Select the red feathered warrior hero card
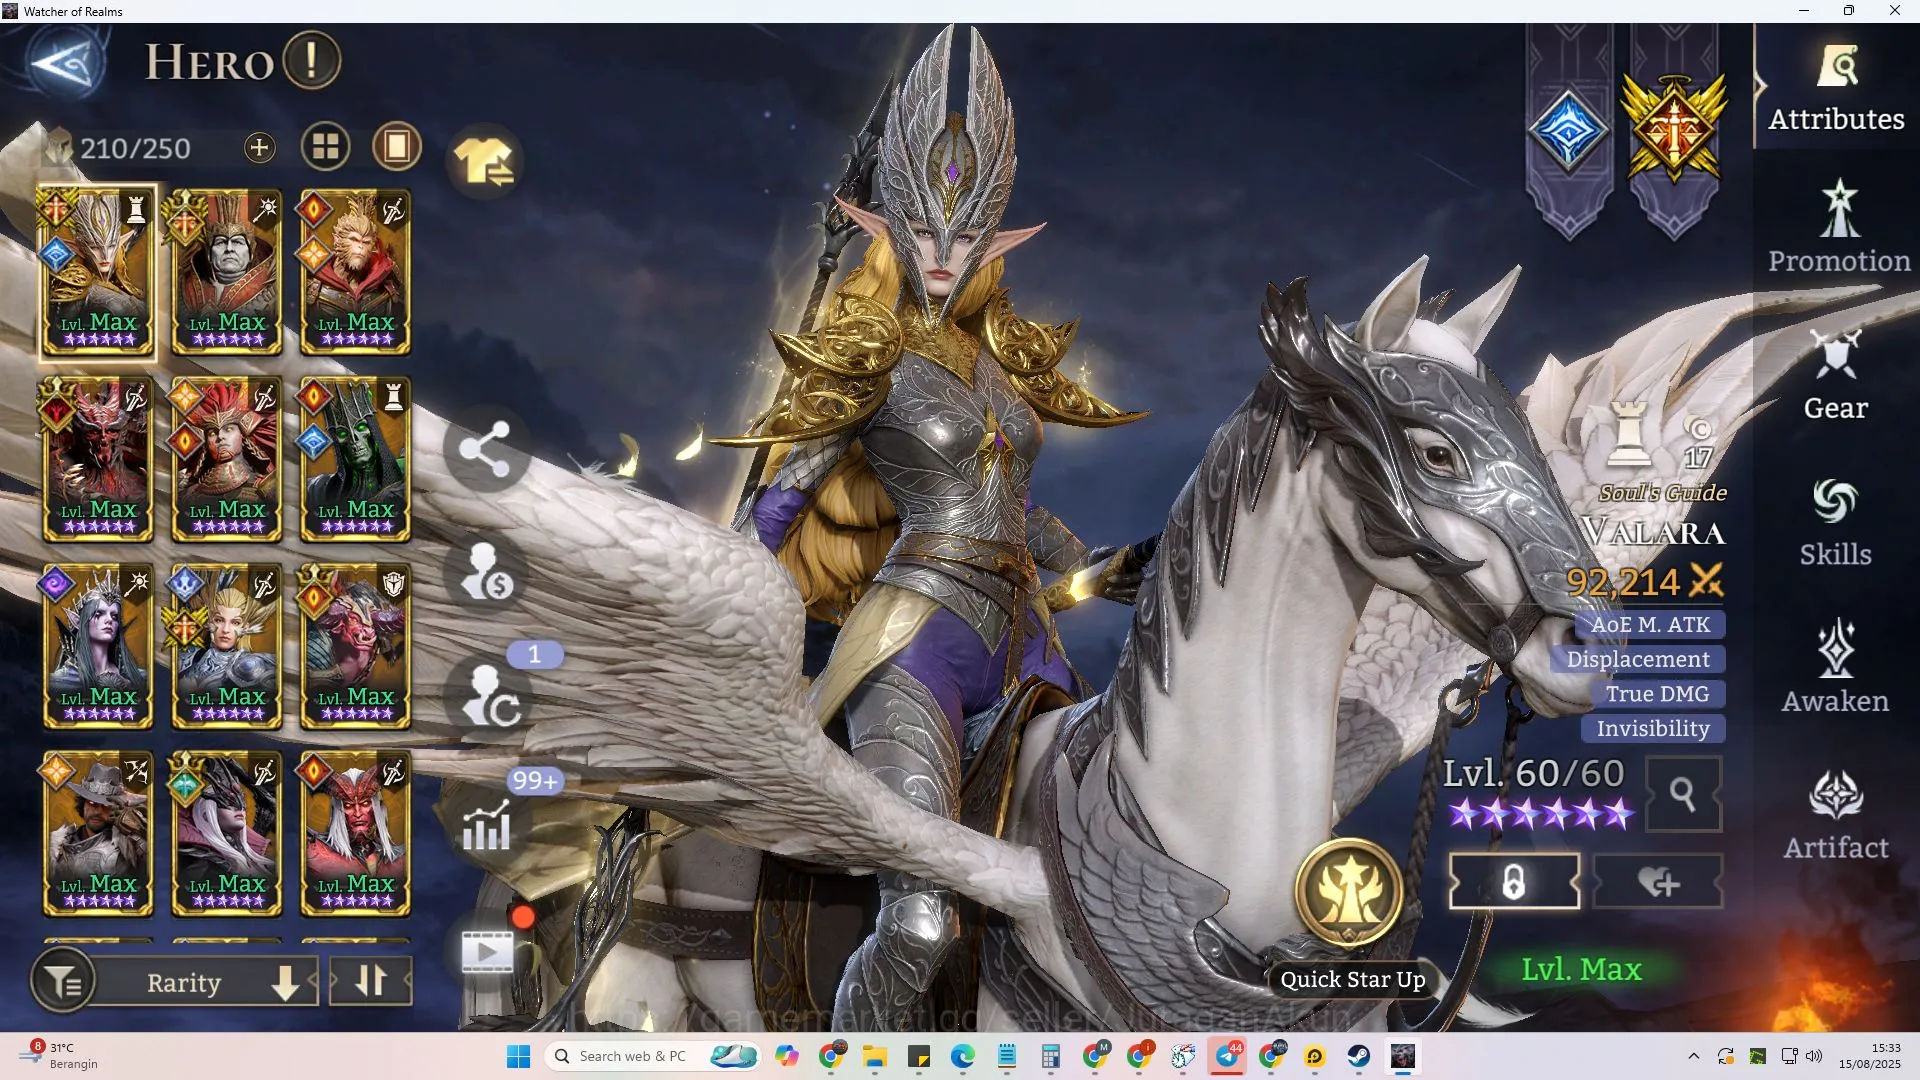Viewport: 1920px width, 1080px height. (226, 459)
